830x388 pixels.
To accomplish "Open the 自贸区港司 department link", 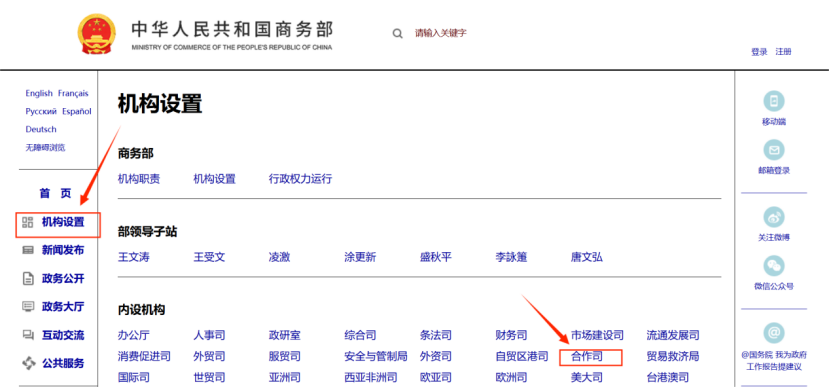I will tap(522, 356).
